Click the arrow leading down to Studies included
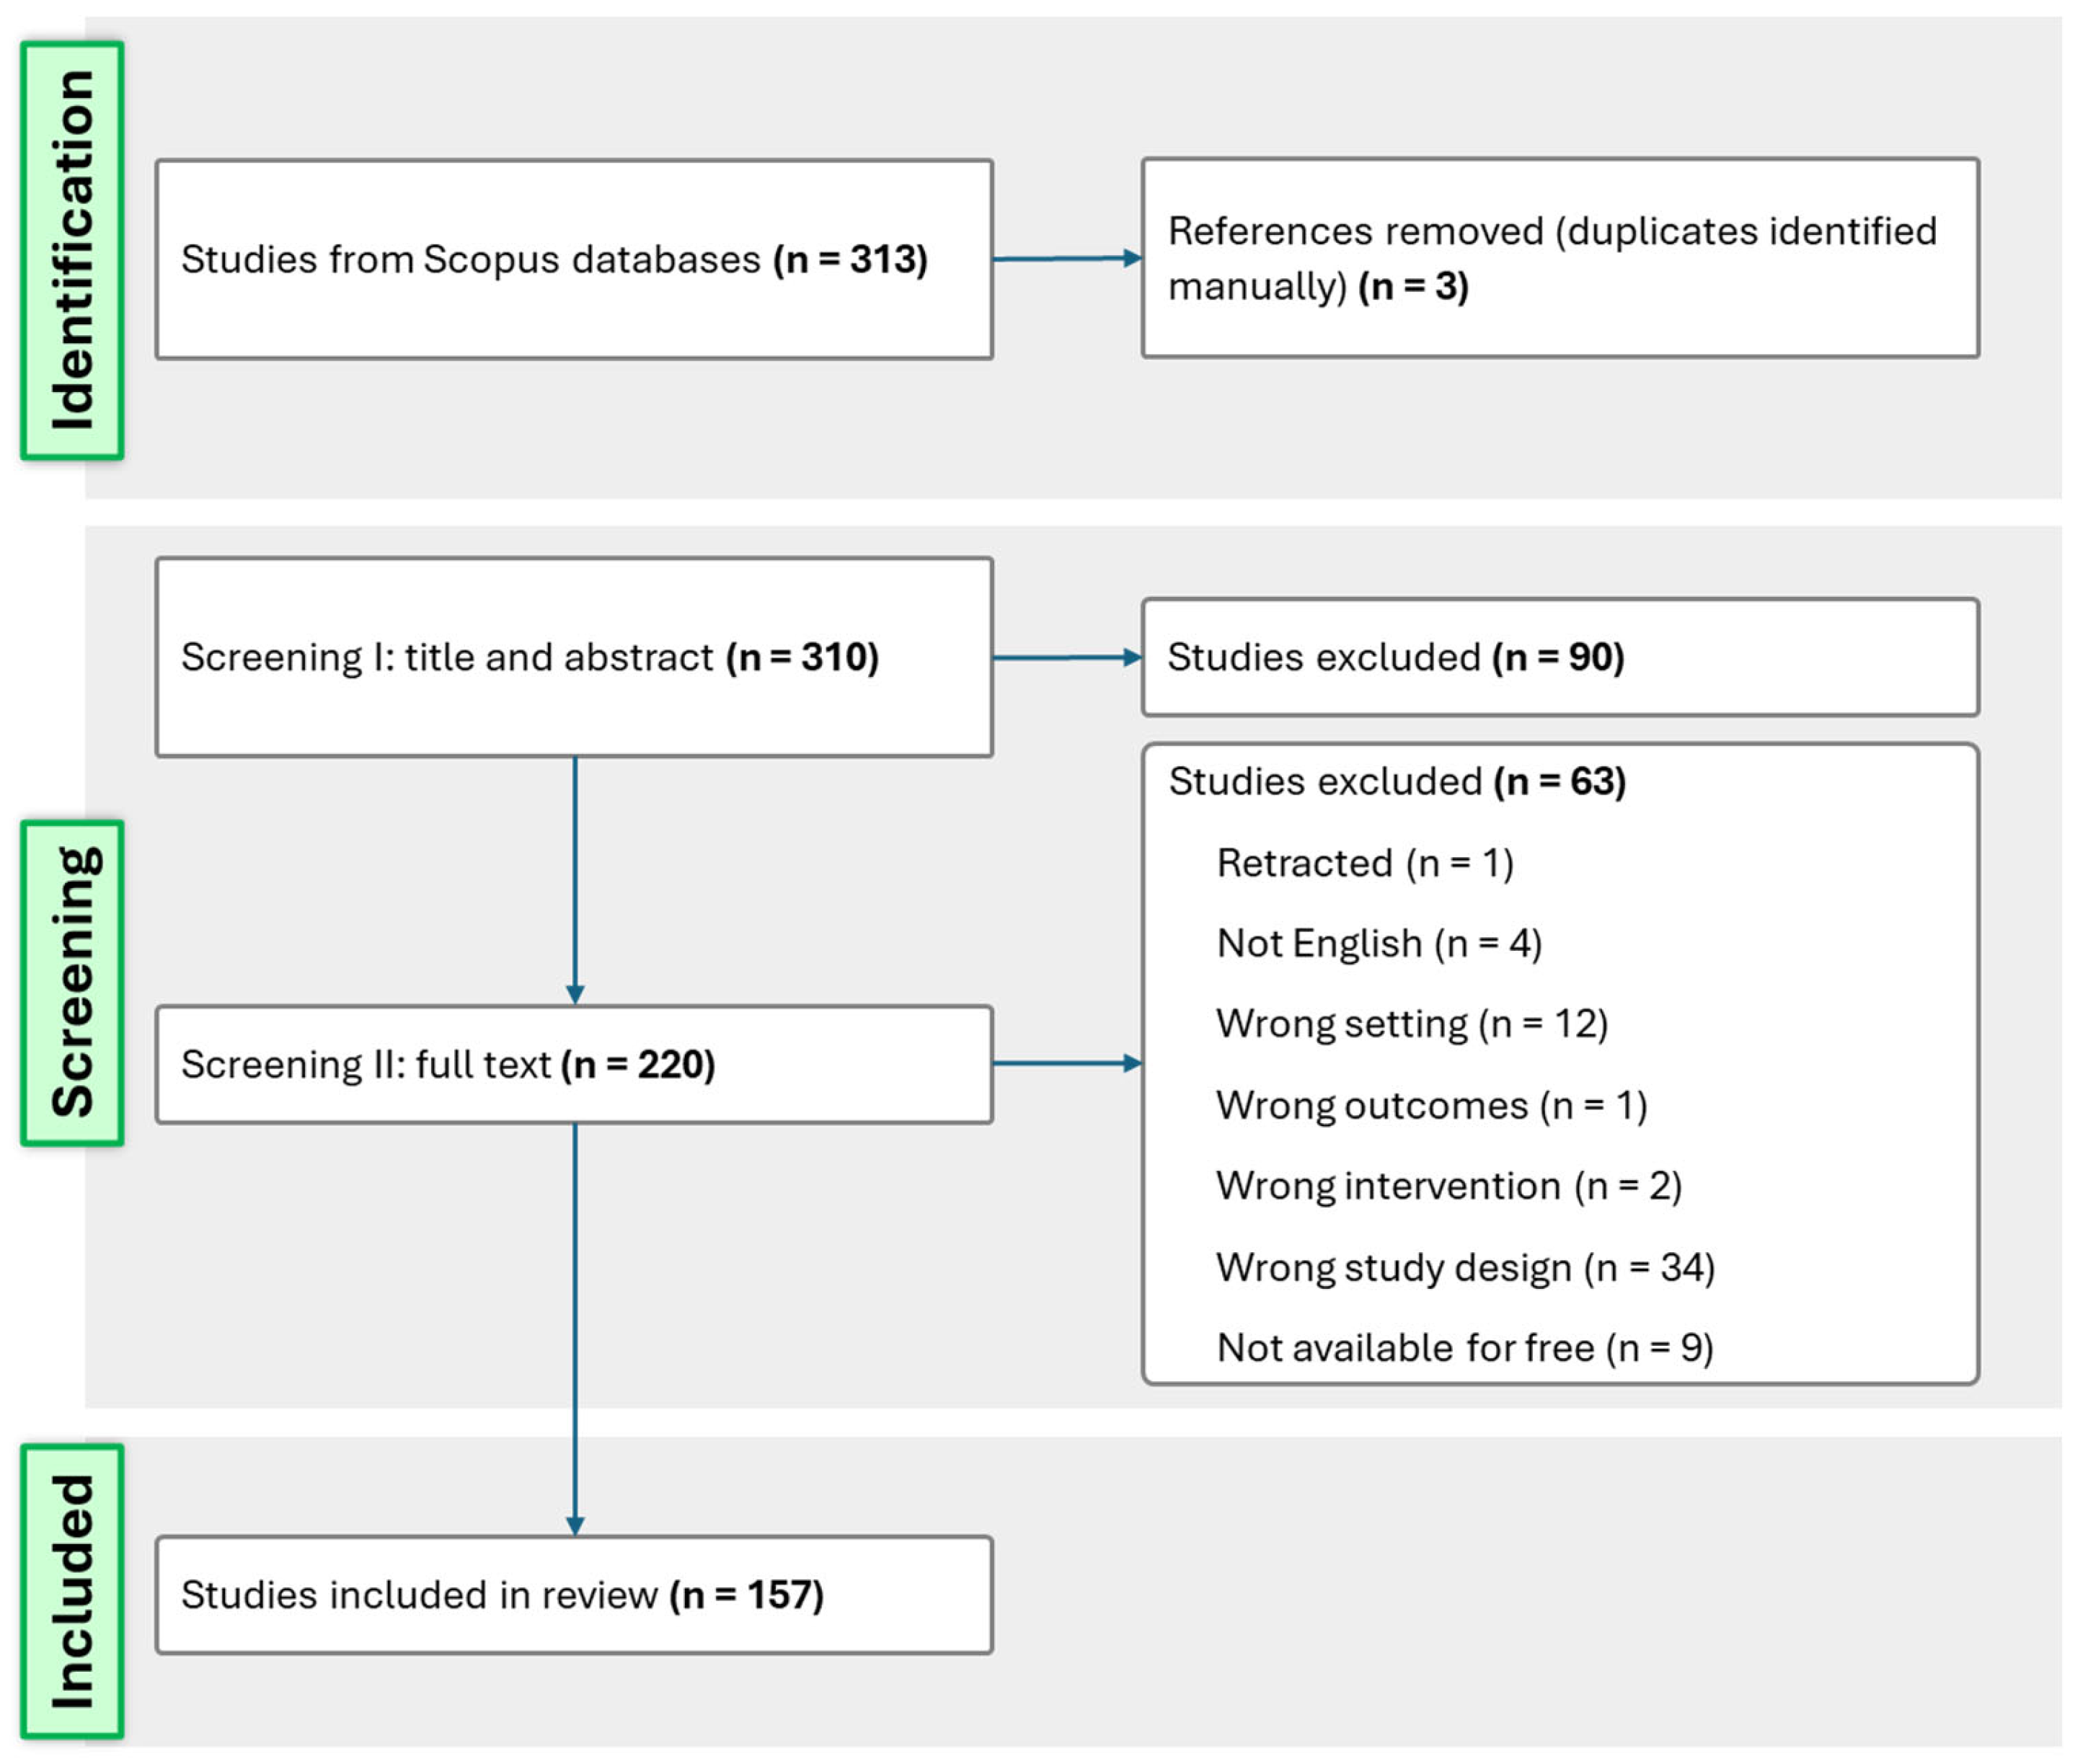This screenshot has height=1764, width=2075. 575,1330
